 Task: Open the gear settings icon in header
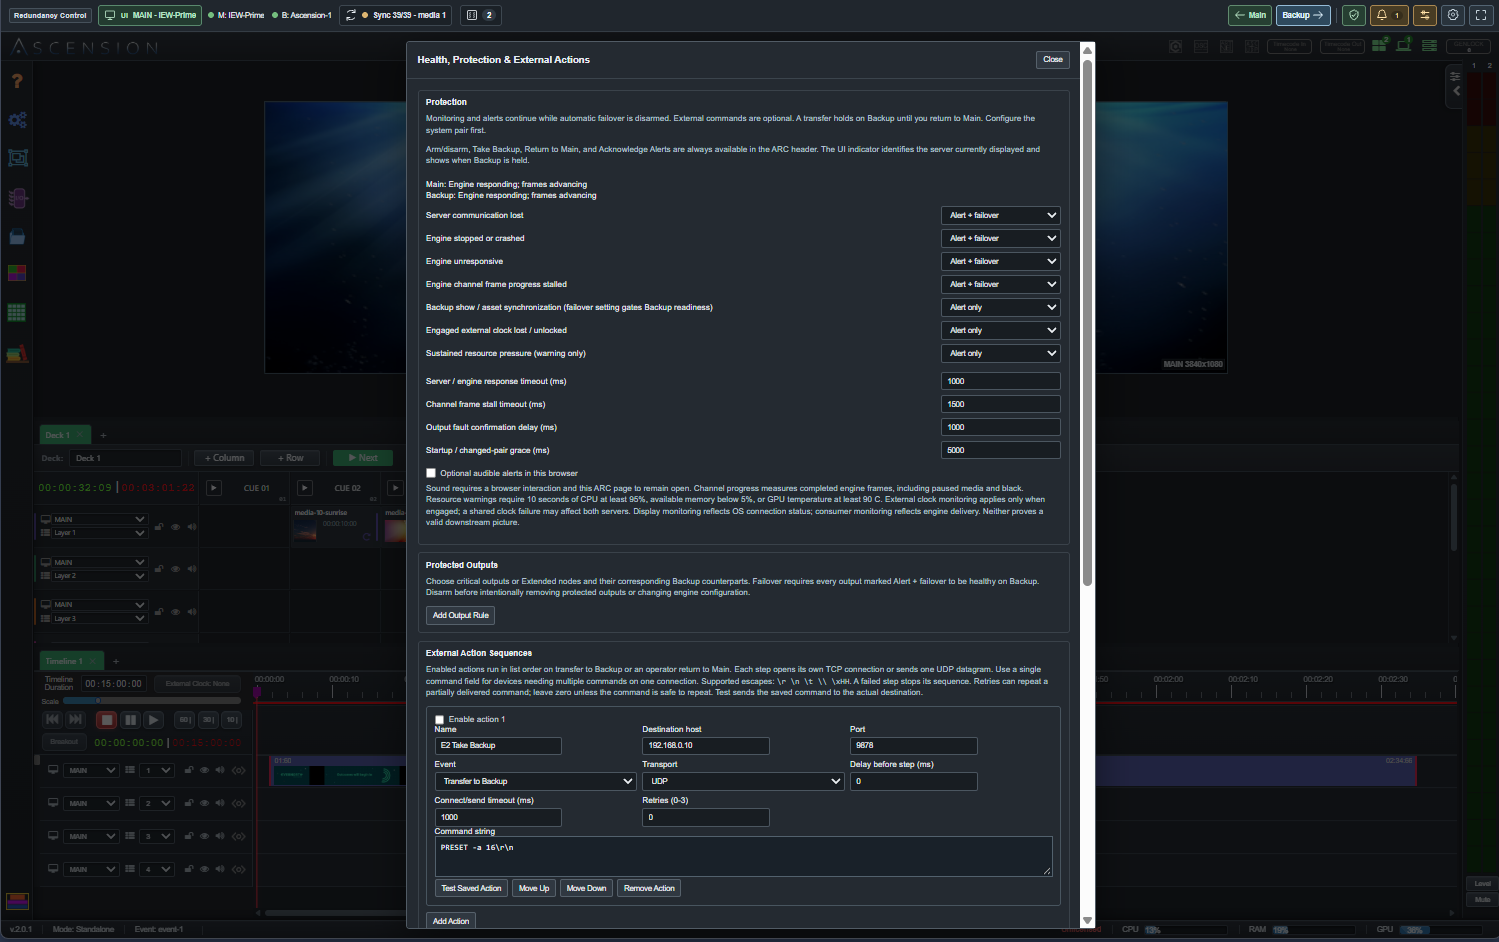[x=1453, y=15]
